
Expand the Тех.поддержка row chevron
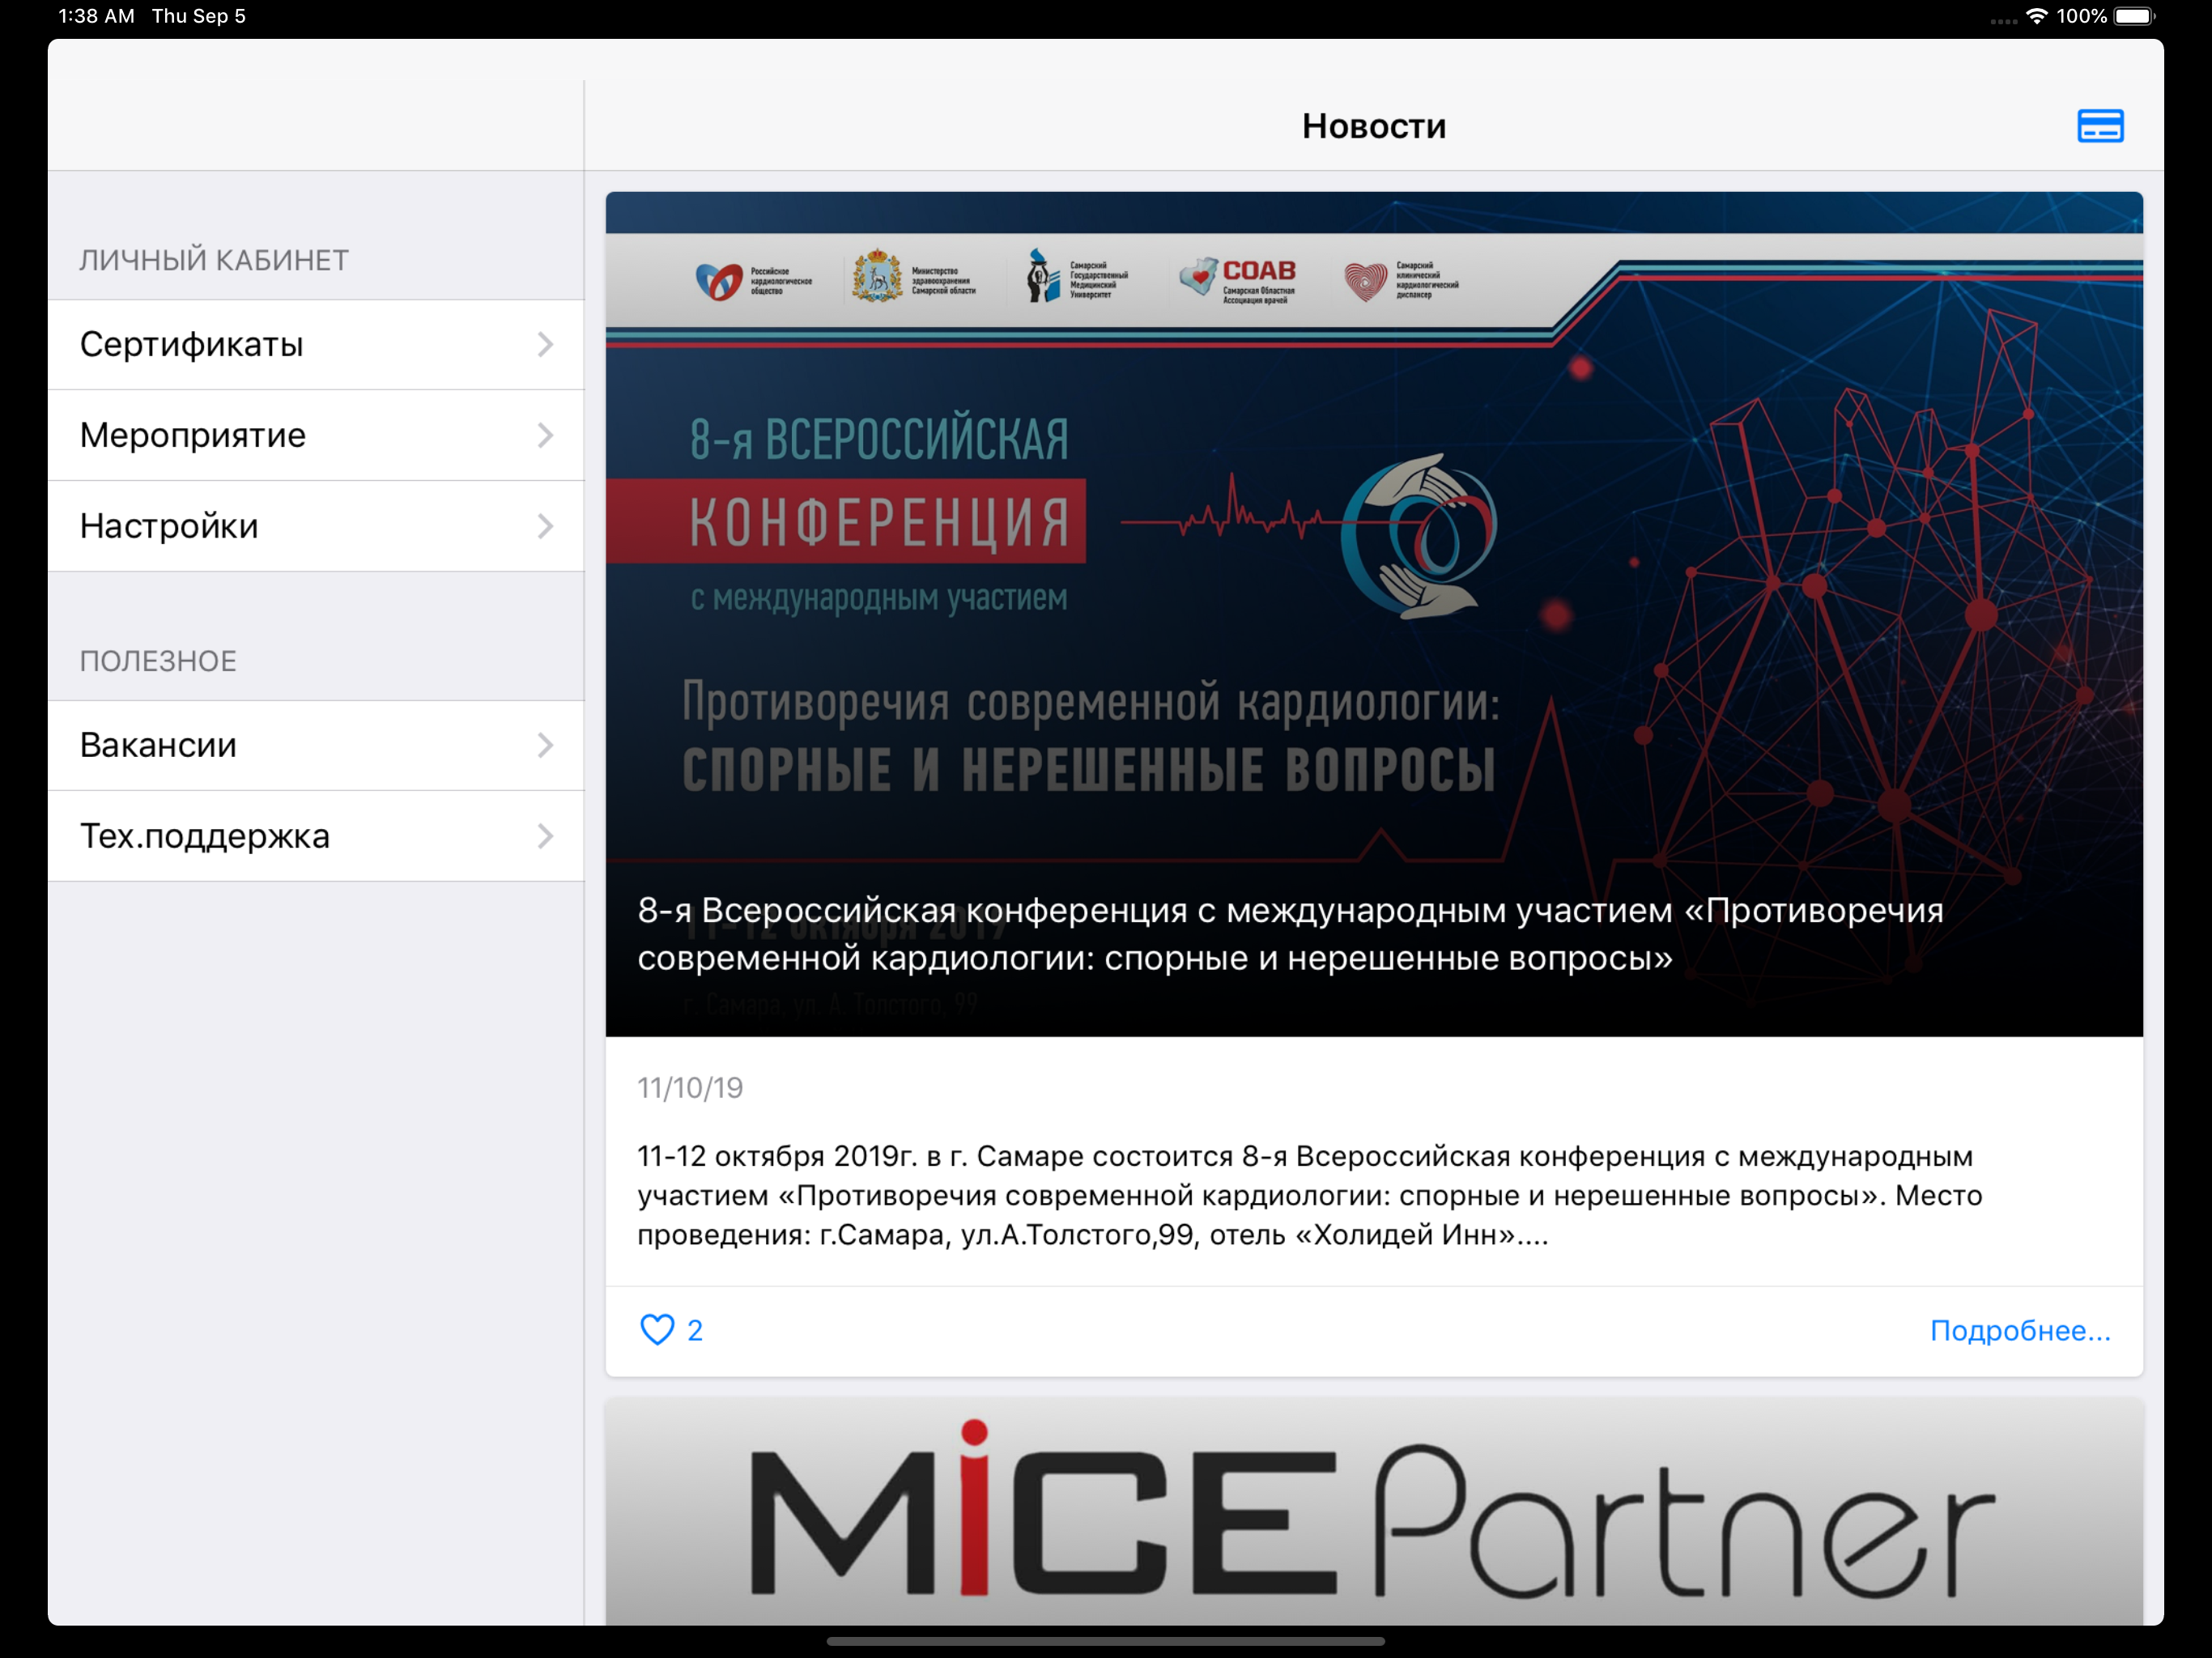545,837
